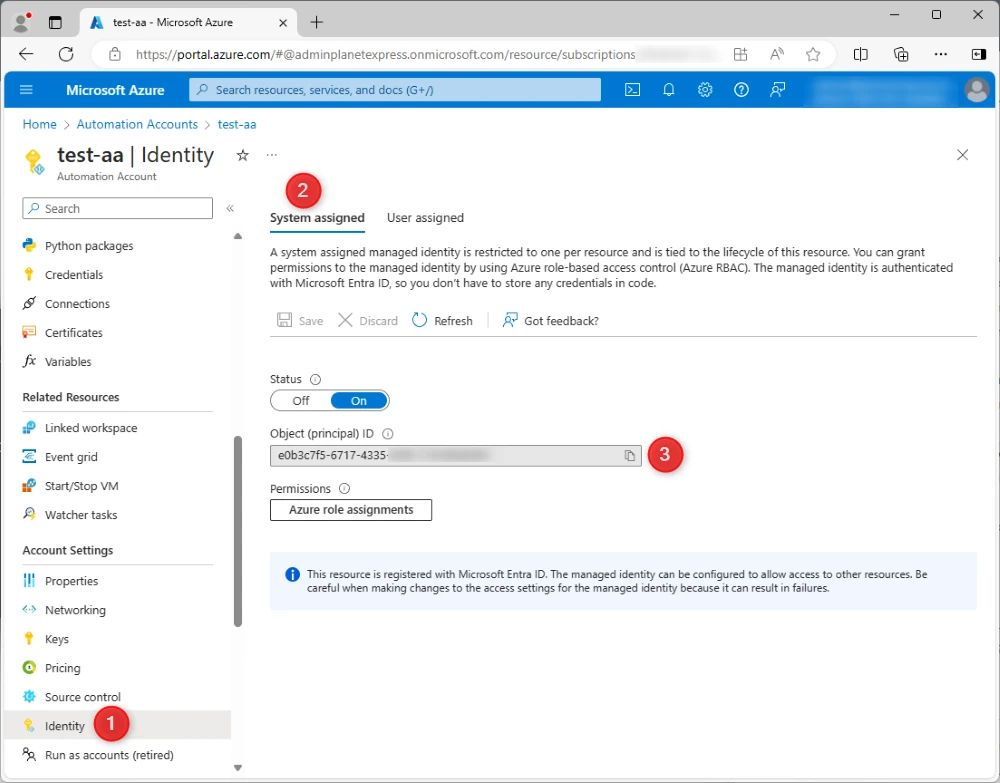Click the Object (principal) ID field
This screenshot has width=1000, height=783.
(455, 455)
